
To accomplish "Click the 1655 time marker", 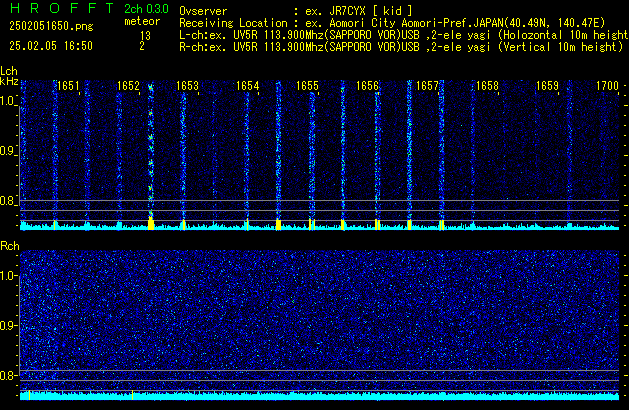I will tap(308, 86).
